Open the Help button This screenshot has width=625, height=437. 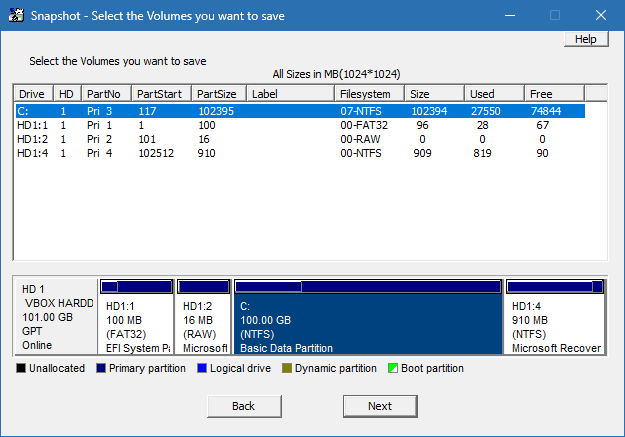pyautogui.click(x=586, y=39)
